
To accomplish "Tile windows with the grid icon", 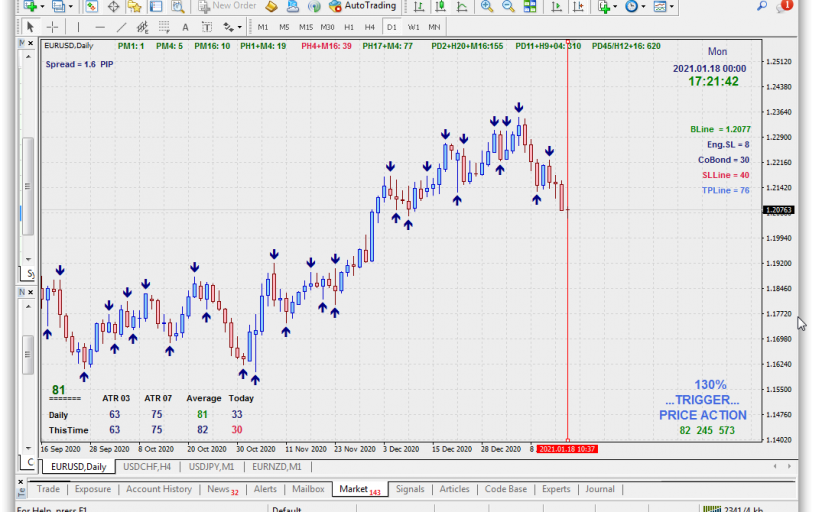I will tap(530, 6).
